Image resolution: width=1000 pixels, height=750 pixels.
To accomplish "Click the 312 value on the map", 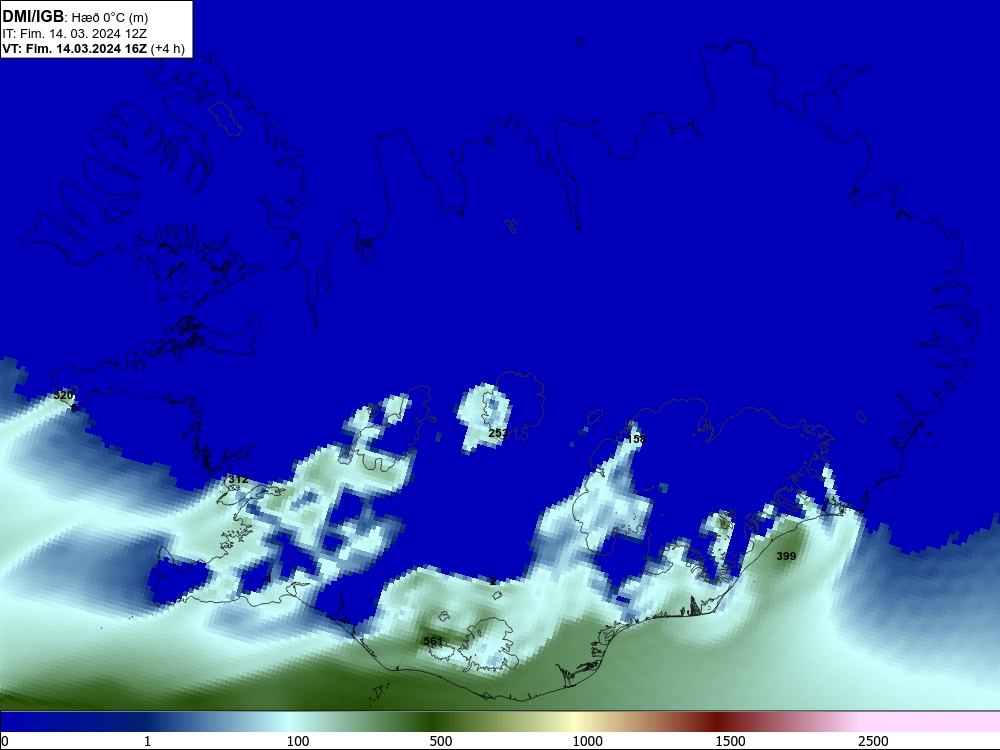I will (x=238, y=480).
